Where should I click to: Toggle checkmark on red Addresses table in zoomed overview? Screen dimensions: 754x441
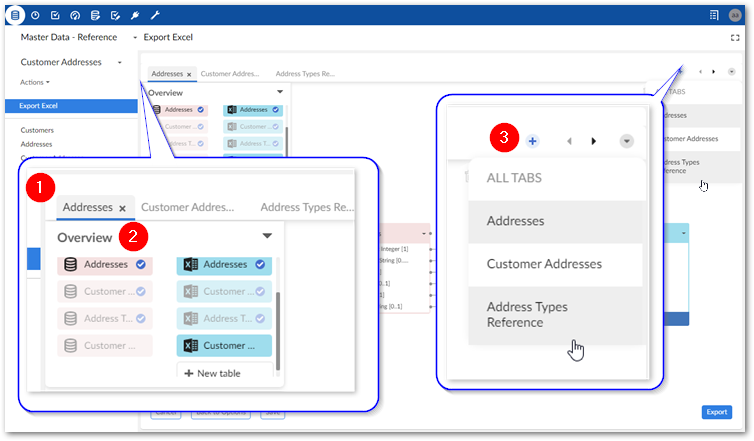click(141, 265)
